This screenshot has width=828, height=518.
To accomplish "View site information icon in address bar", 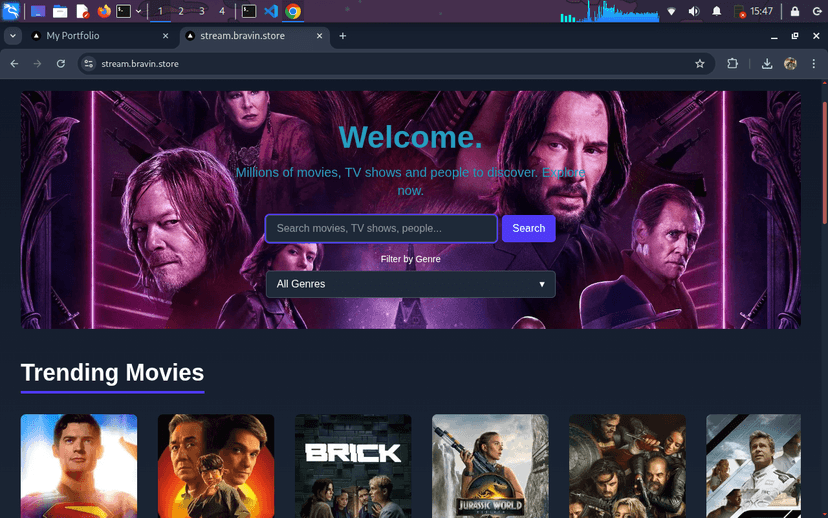I will (89, 64).
